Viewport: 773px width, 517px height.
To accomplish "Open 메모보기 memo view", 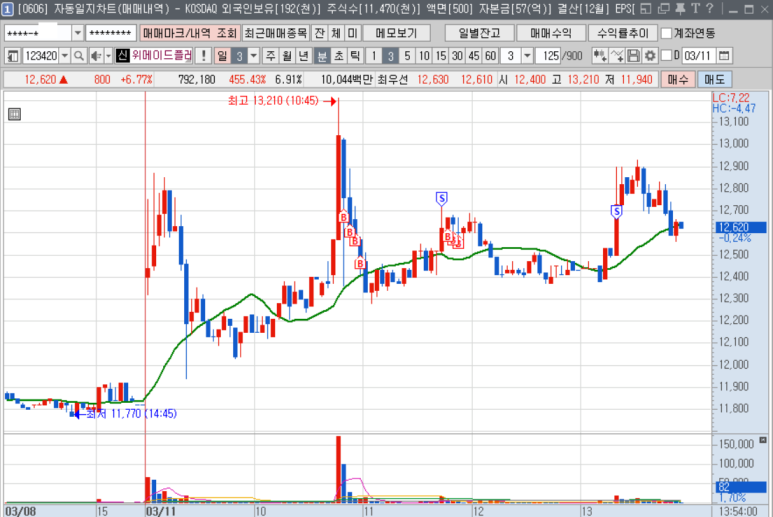I will point(396,33).
